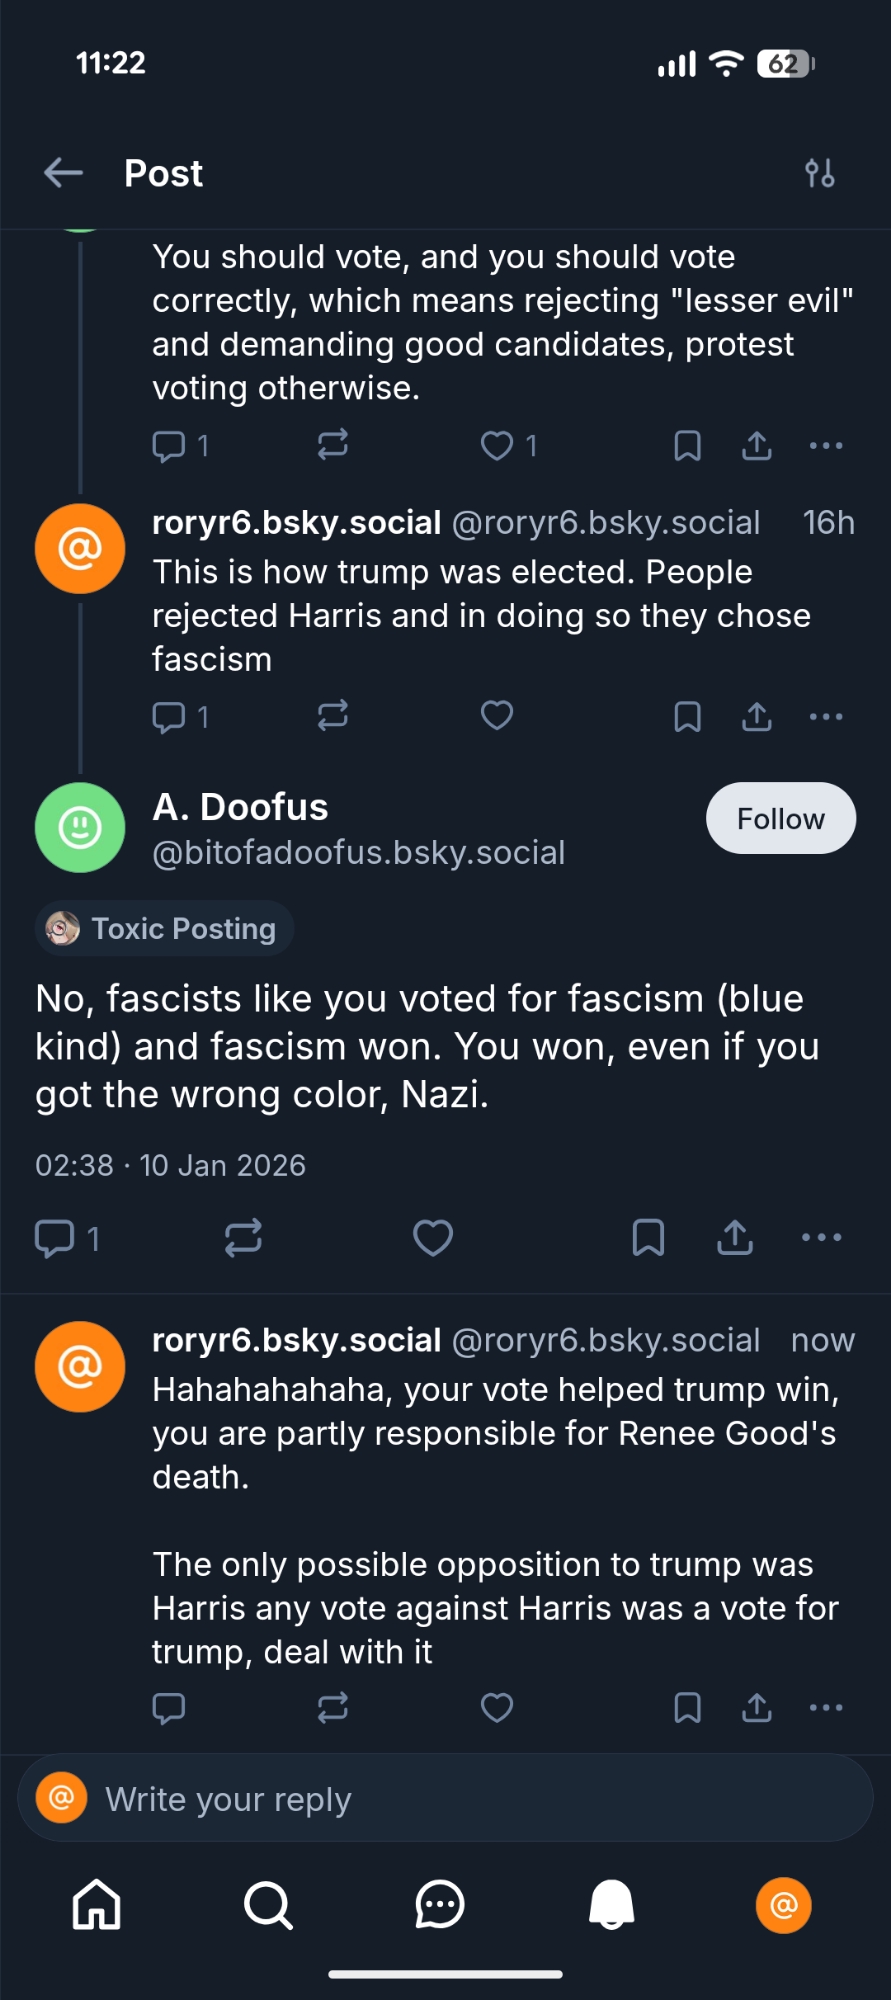Open the Notifications bell tab

611,1904
